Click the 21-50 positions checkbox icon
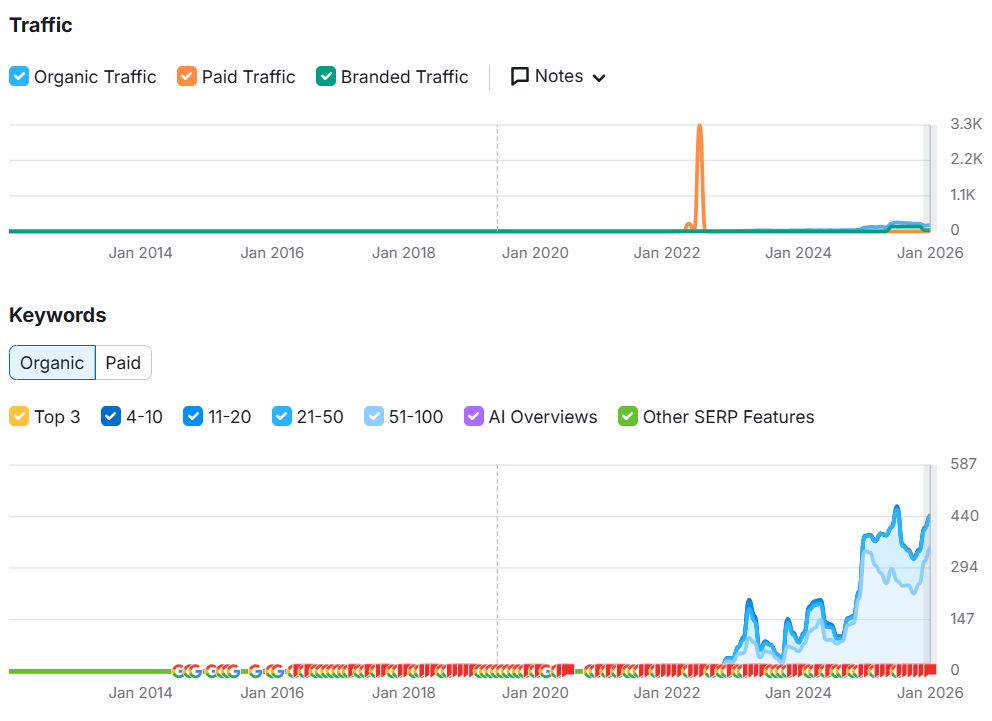992x721 pixels. pyautogui.click(x=282, y=417)
